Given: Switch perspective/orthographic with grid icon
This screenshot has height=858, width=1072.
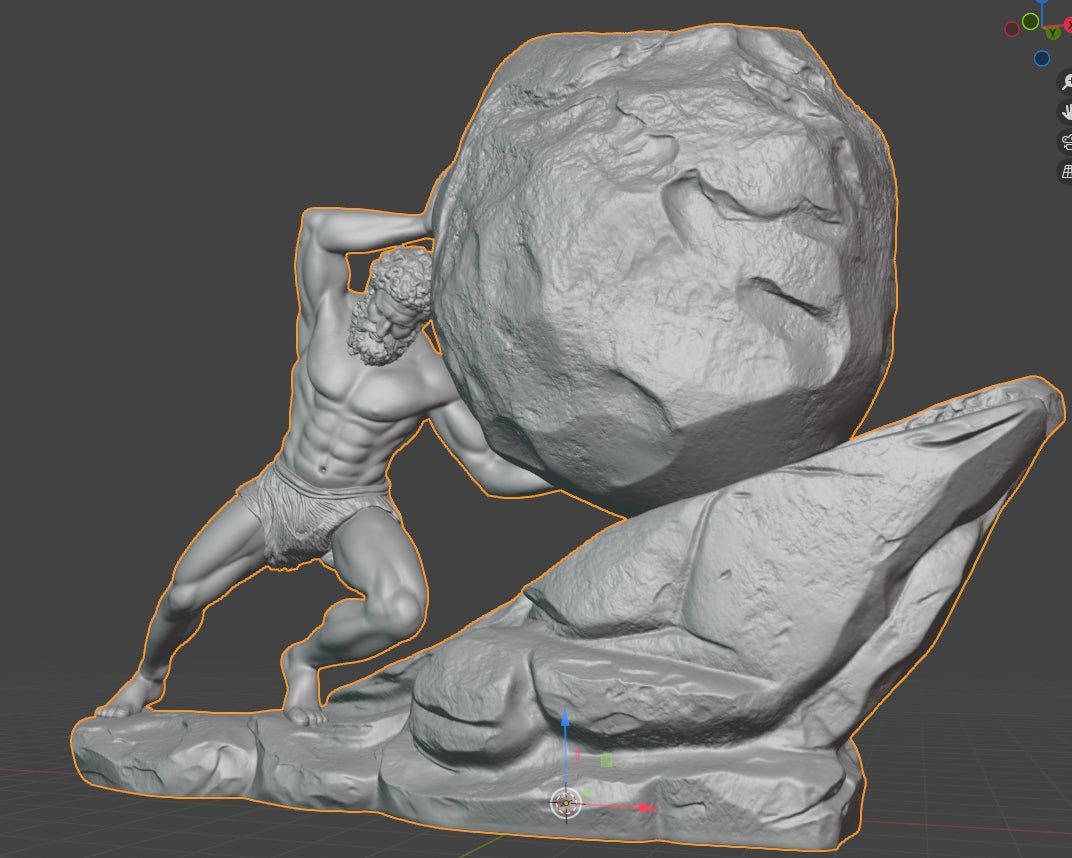Looking at the screenshot, I should [1067, 171].
